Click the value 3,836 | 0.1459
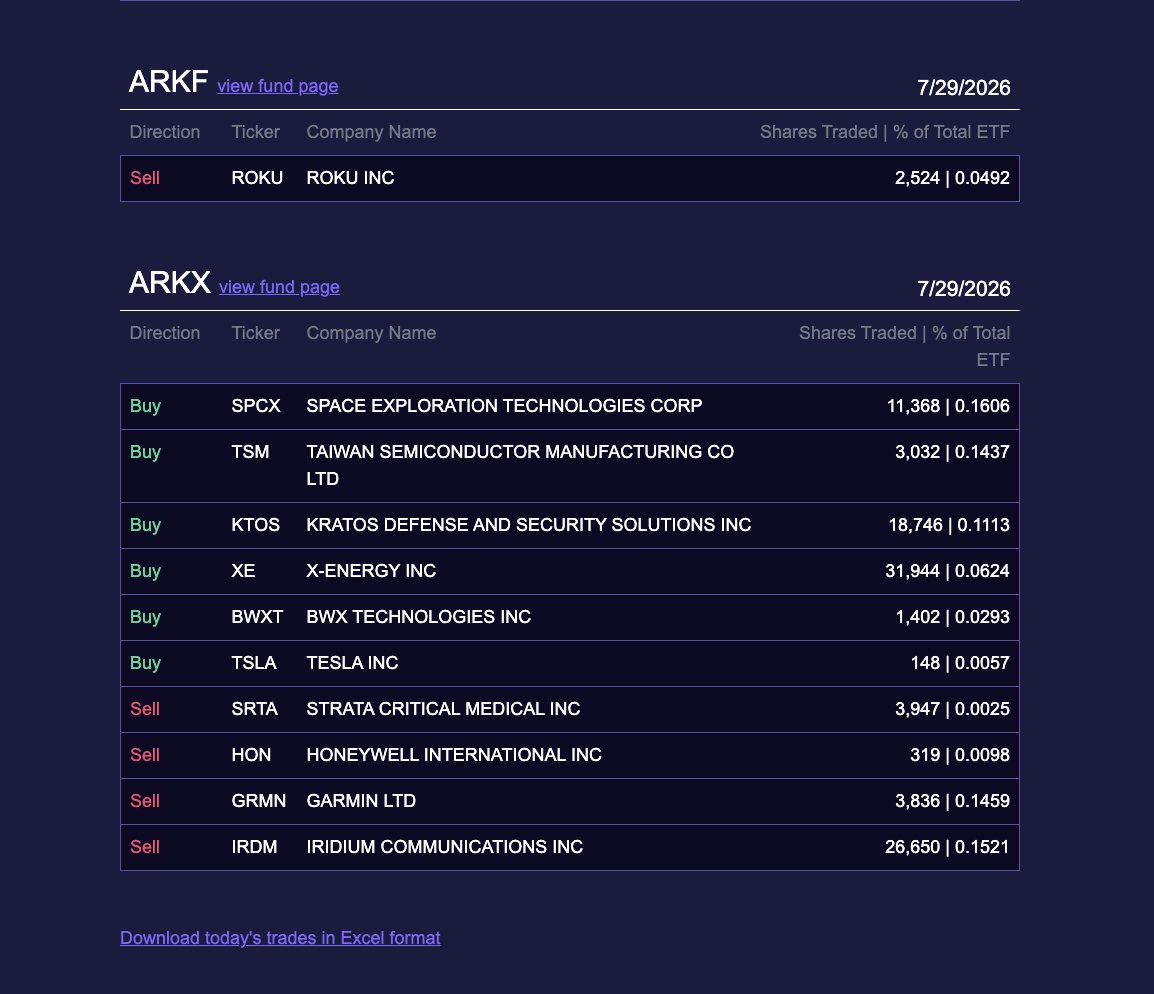Viewport: 1154px width, 994px height. click(952, 800)
